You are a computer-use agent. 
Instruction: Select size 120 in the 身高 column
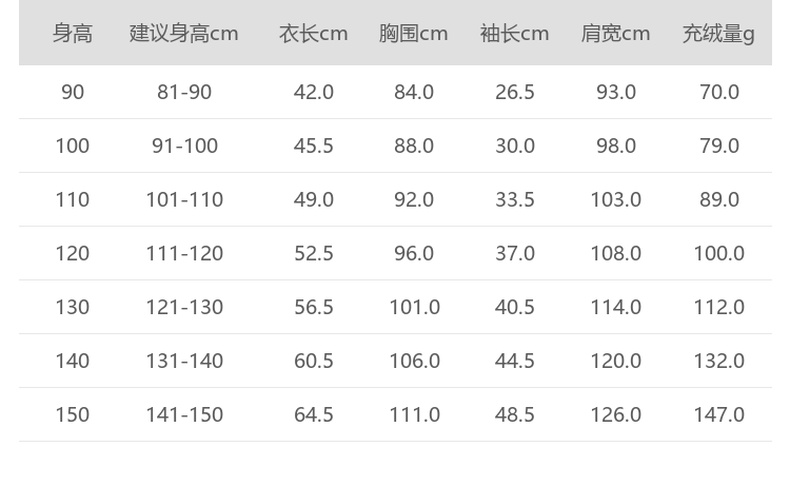(x=72, y=254)
